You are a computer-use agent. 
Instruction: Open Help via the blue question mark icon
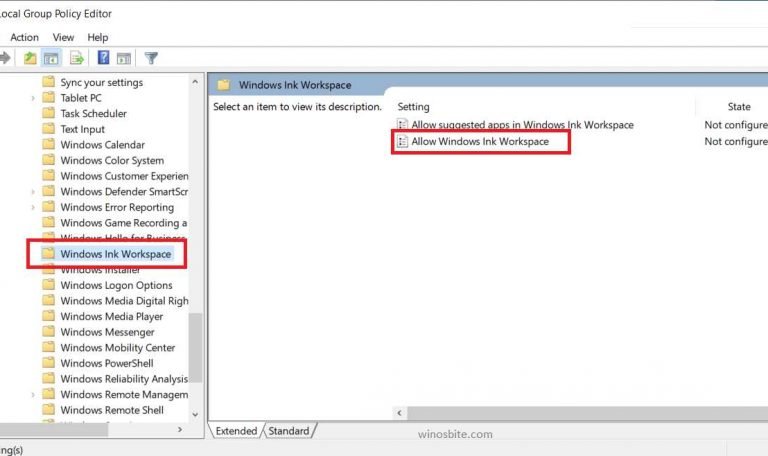(103, 59)
